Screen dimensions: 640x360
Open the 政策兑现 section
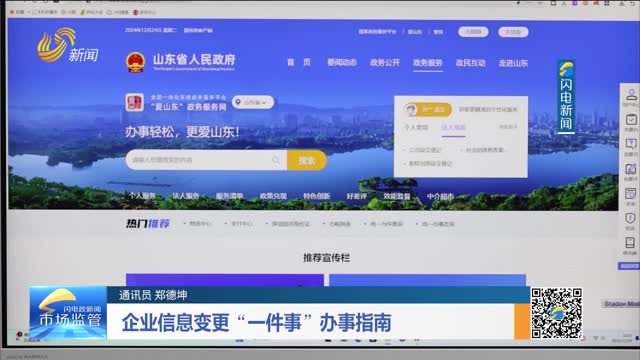pyautogui.click(x=273, y=196)
